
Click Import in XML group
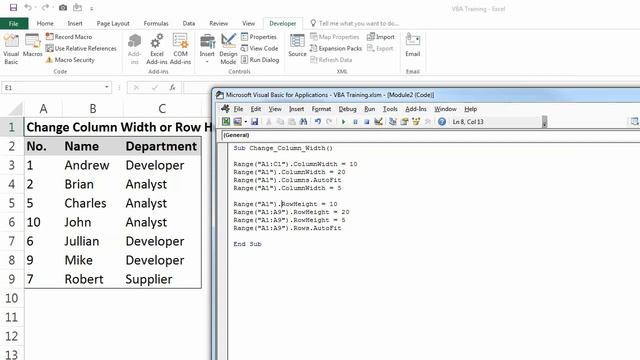click(380, 37)
